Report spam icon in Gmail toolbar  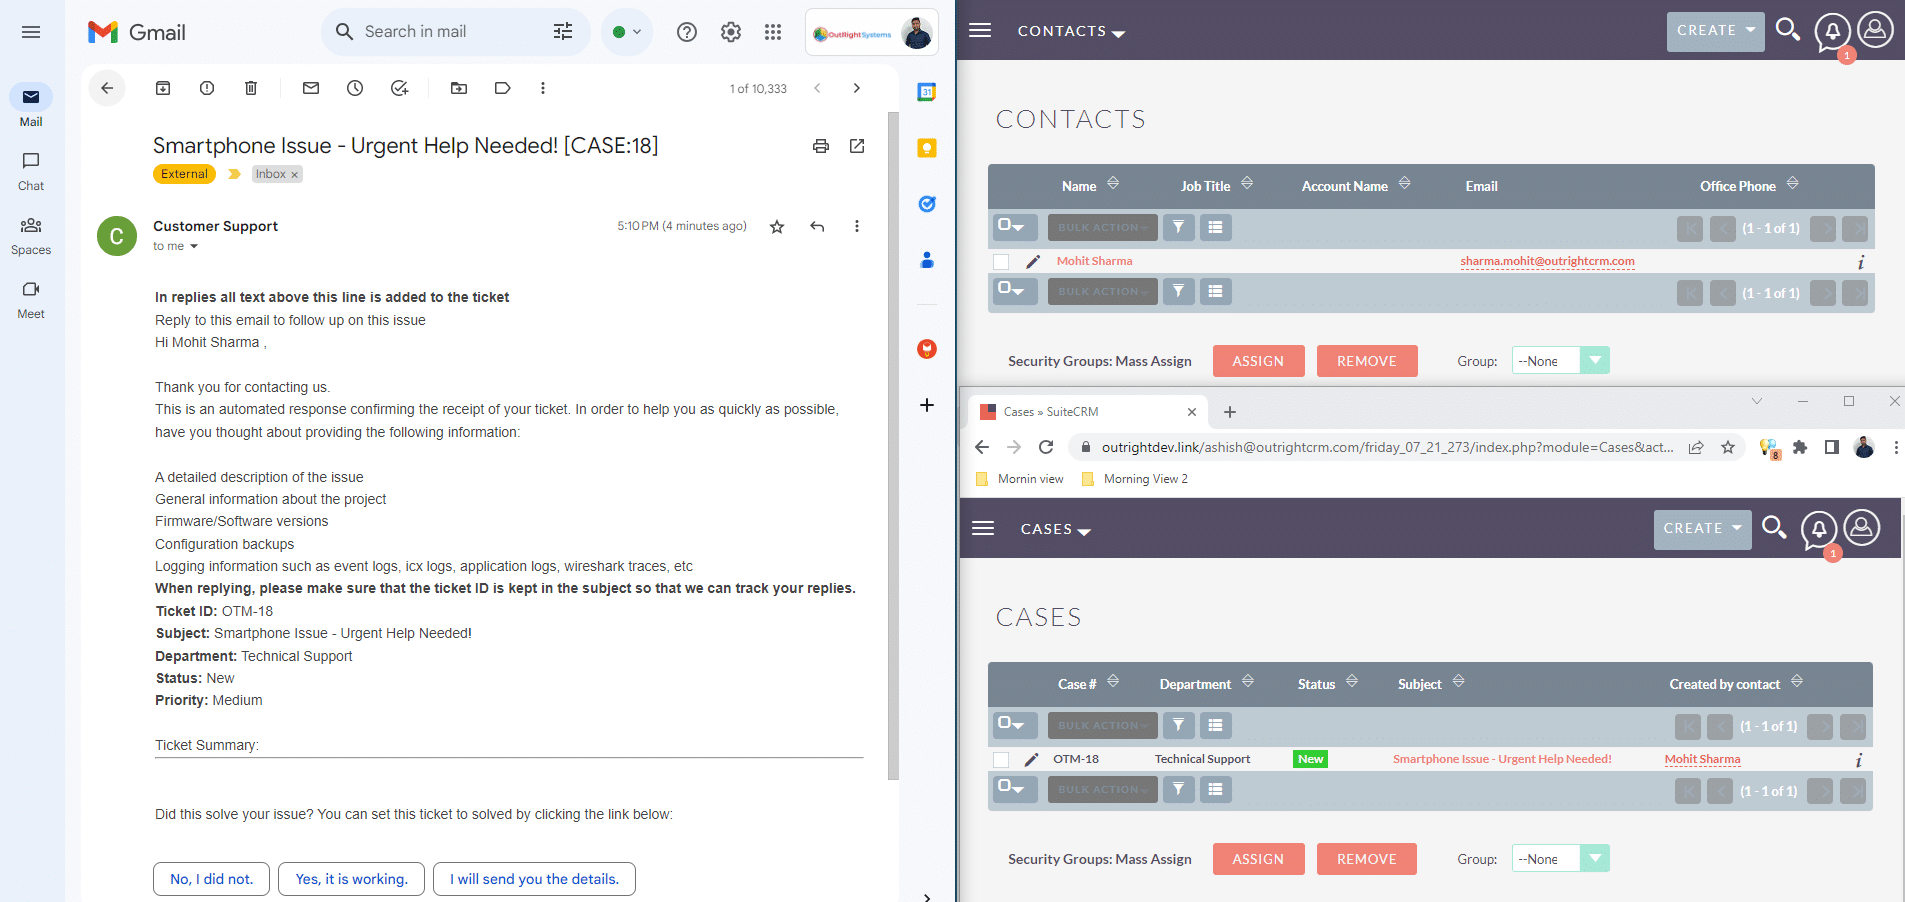(207, 88)
